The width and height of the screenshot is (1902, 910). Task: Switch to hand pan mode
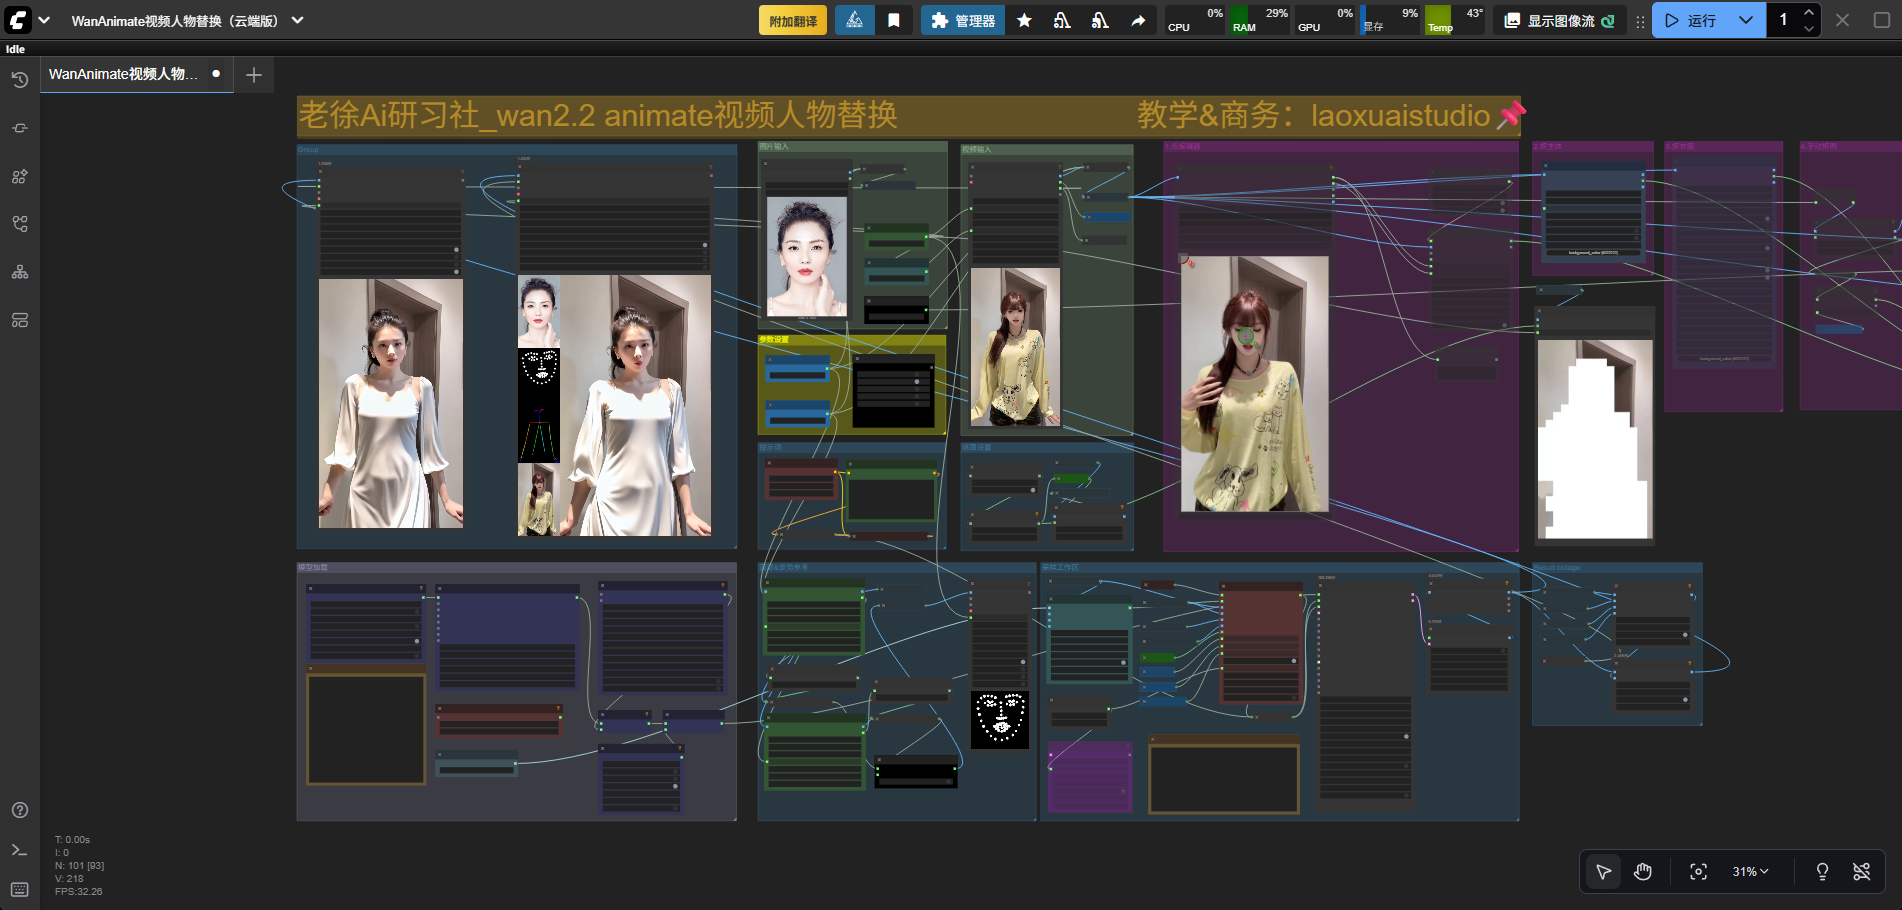(x=1643, y=872)
